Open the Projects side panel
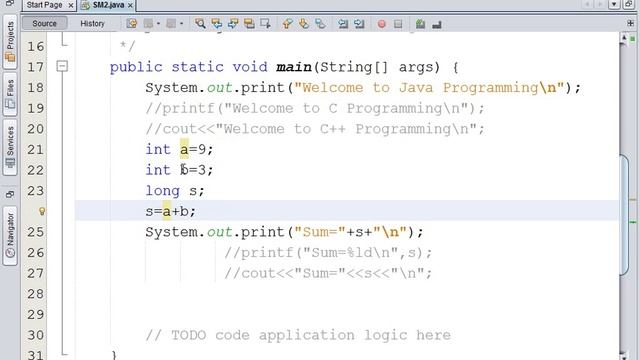Screen dimensions: 640x360 [10, 41]
